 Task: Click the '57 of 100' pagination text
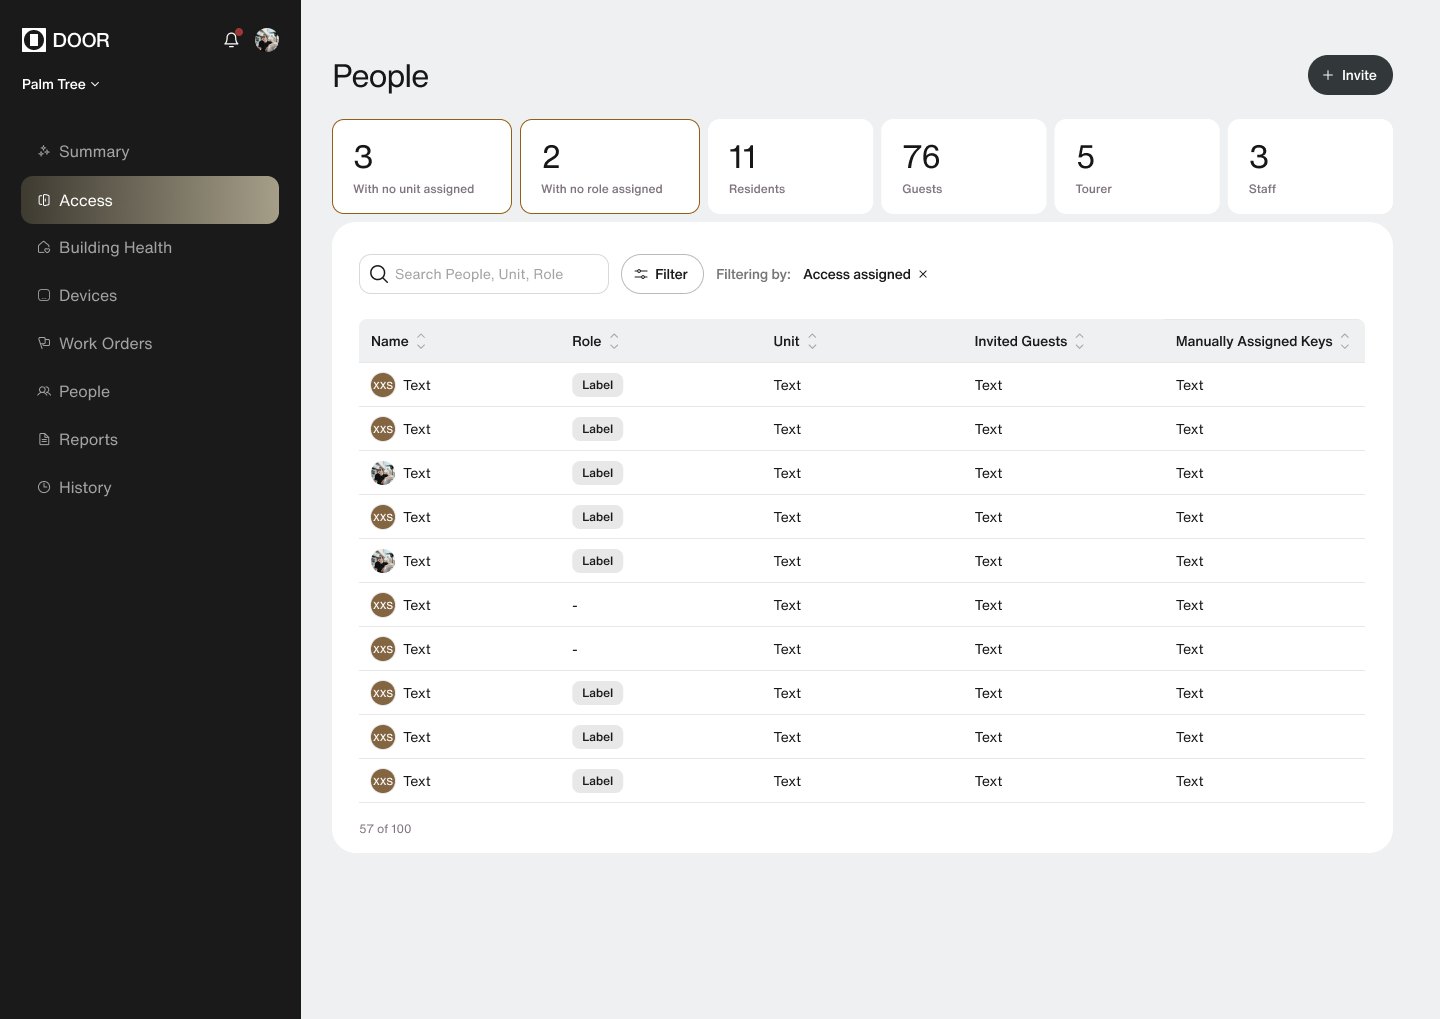(x=385, y=829)
